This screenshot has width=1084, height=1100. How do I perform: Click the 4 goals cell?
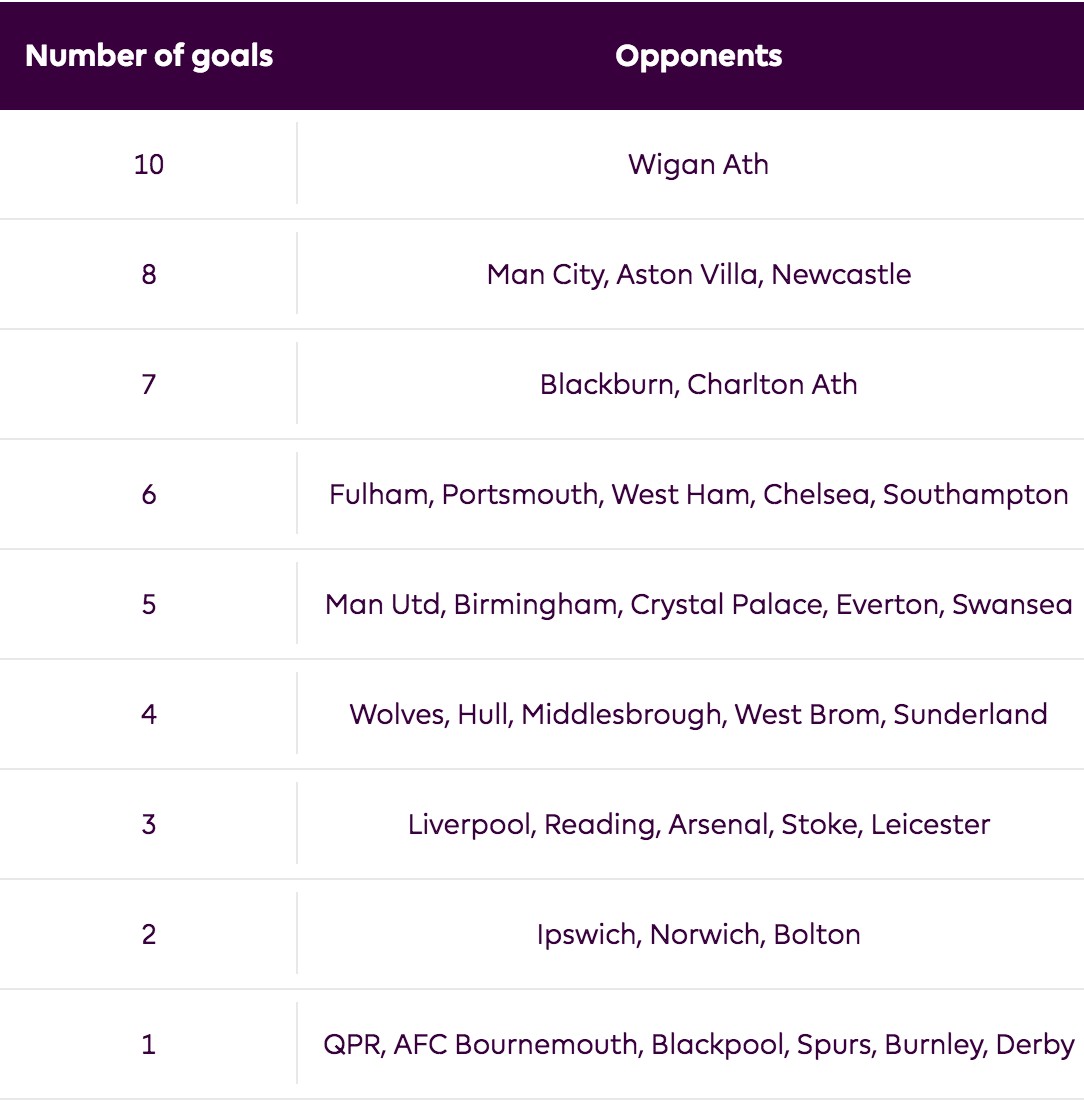pos(149,714)
